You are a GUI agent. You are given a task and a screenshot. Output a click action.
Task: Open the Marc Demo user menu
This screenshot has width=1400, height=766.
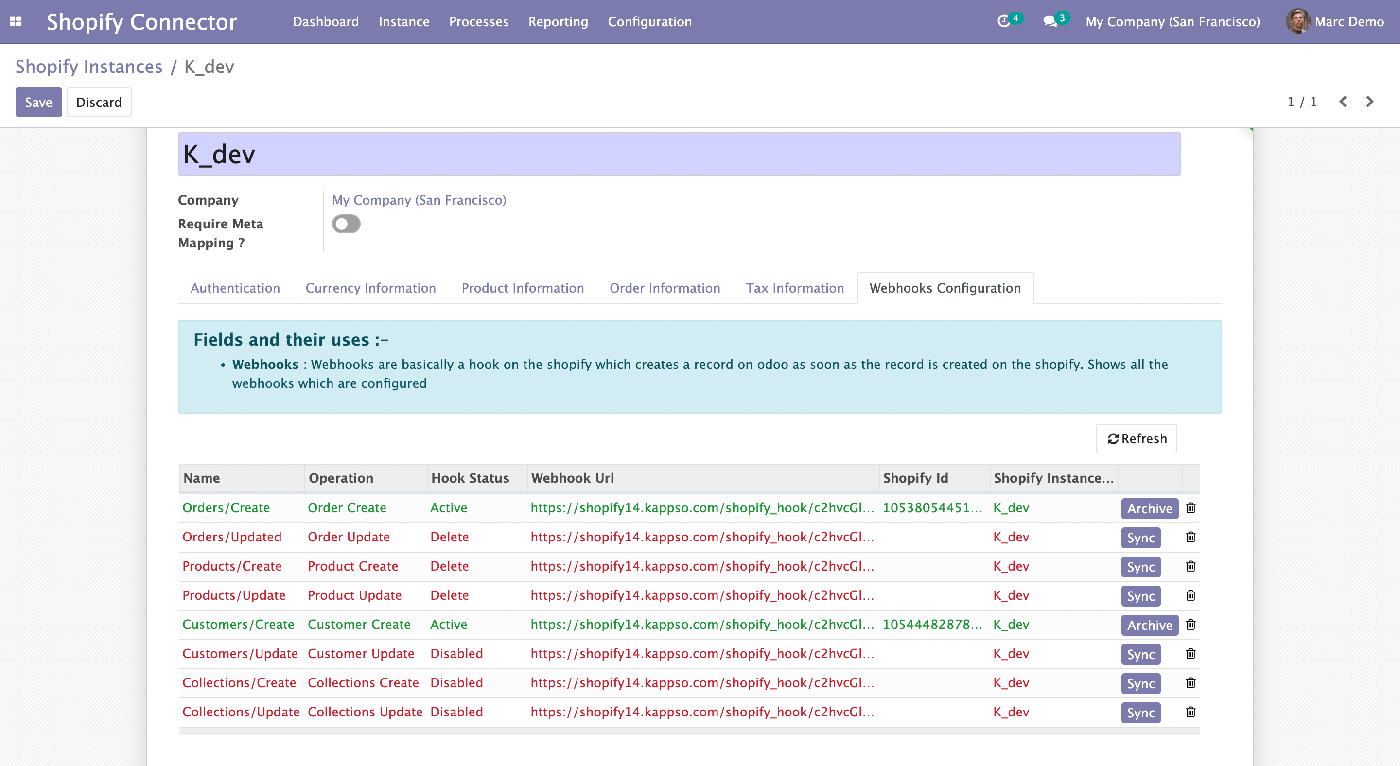(x=1335, y=22)
